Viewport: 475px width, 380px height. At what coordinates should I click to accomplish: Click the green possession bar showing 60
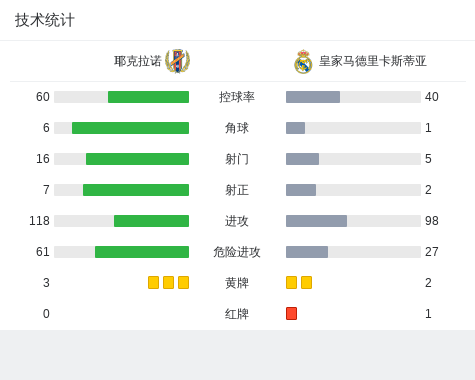[148, 97]
